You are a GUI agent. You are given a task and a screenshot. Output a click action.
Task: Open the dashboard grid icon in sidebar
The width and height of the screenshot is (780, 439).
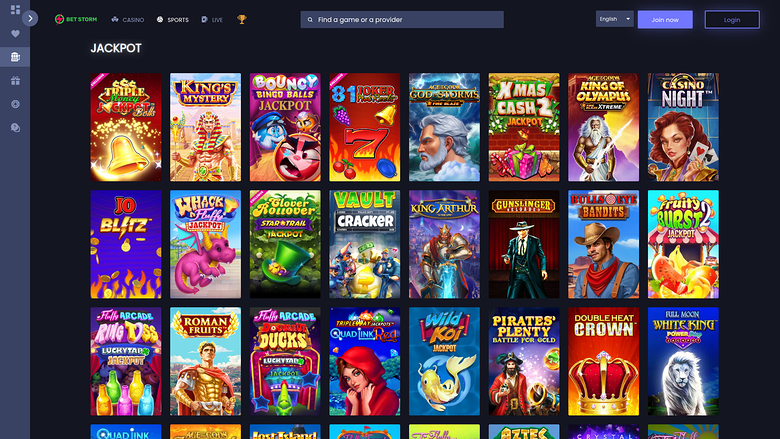pos(15,9)
